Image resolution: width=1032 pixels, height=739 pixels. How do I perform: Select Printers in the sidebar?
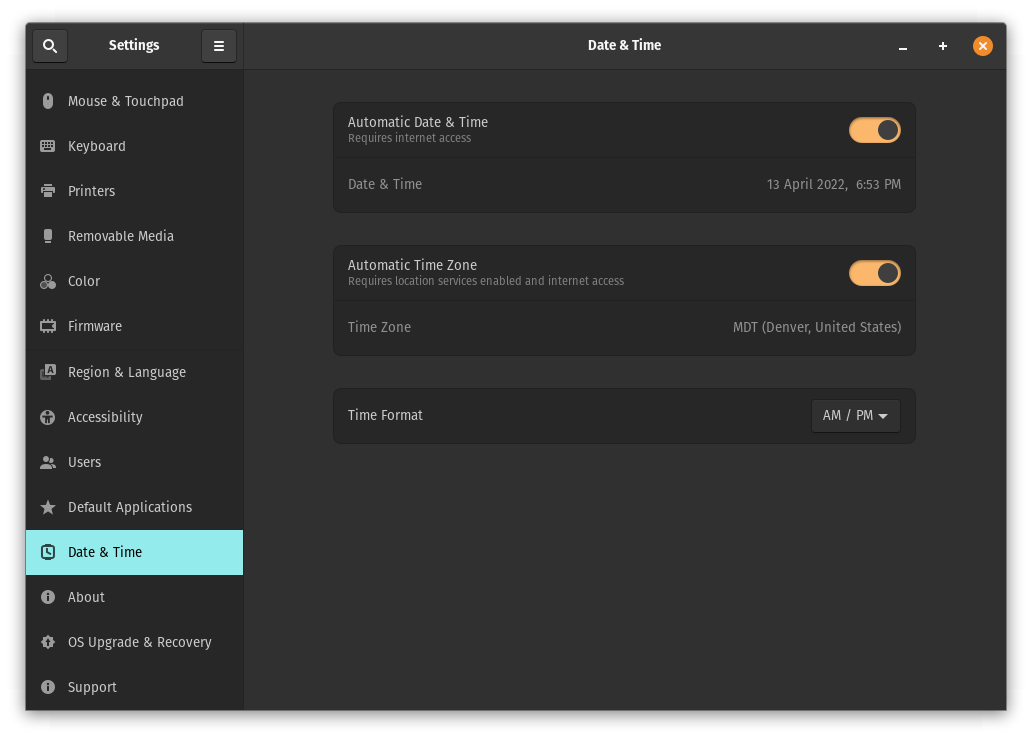tap(134, 191)
